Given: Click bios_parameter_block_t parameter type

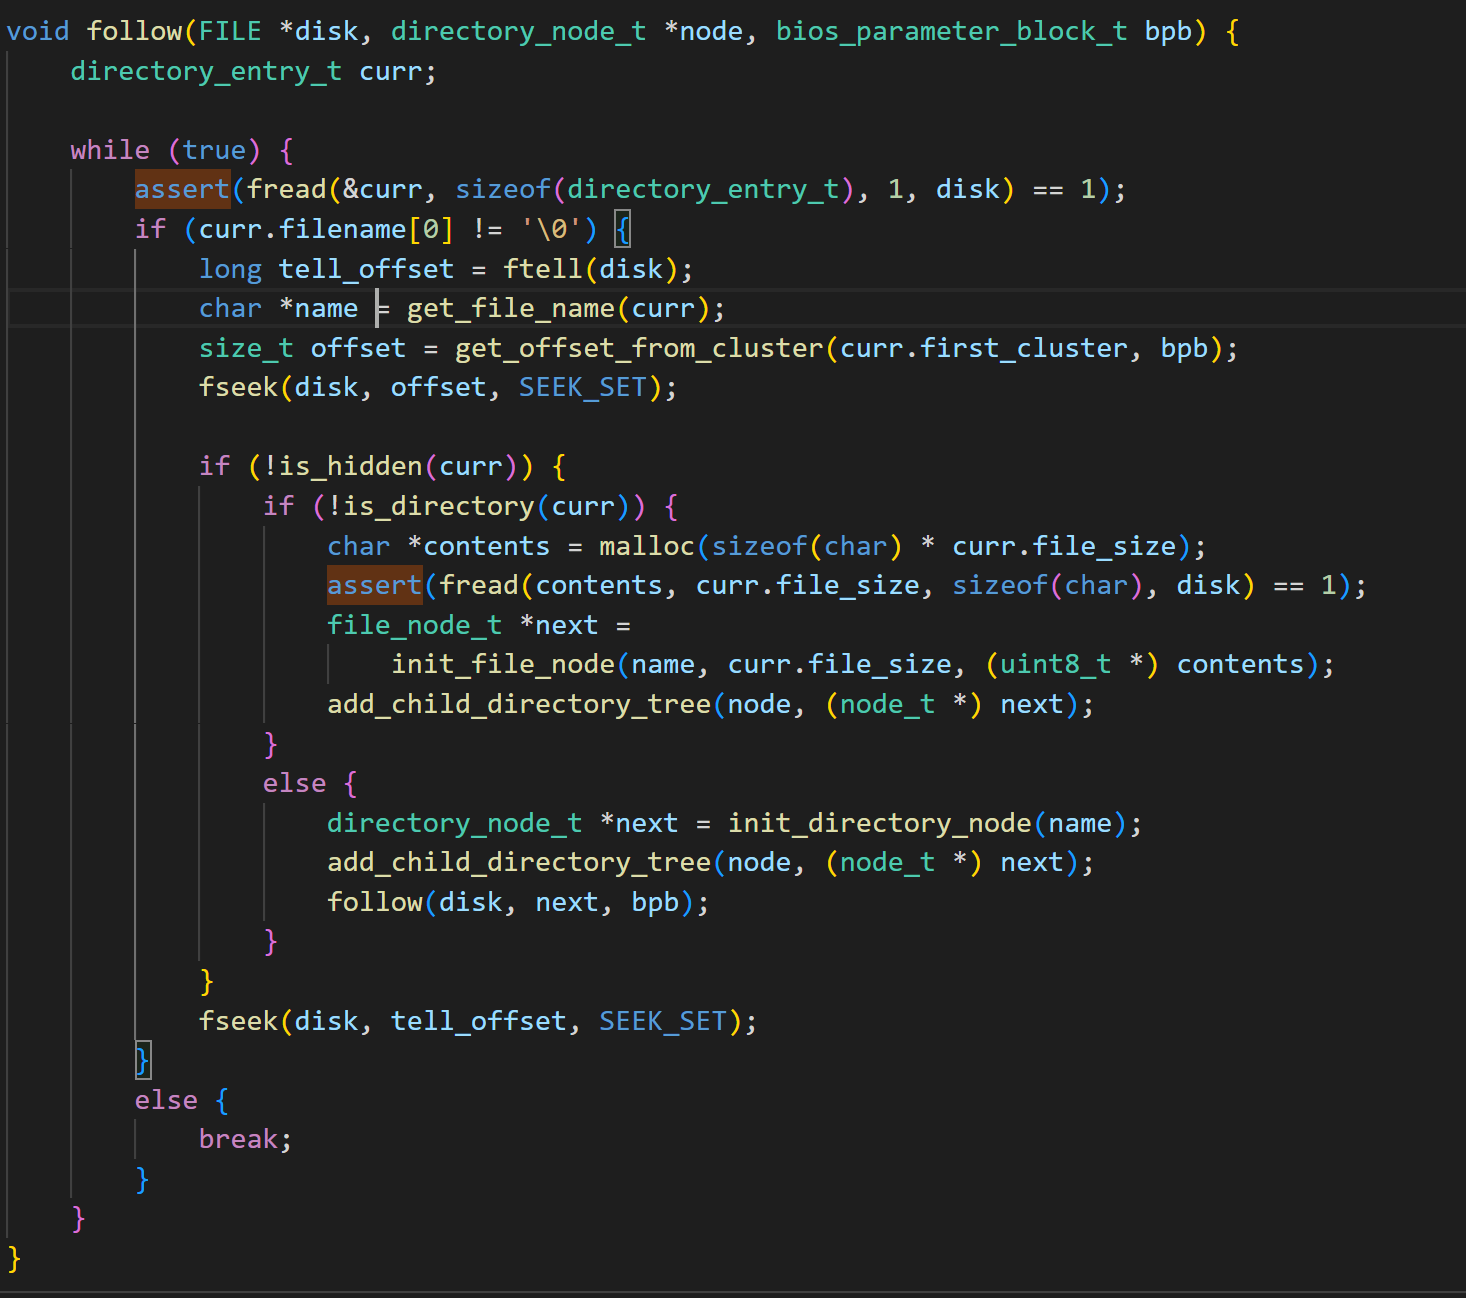Looking at the screenshot, I should point(950,32).
